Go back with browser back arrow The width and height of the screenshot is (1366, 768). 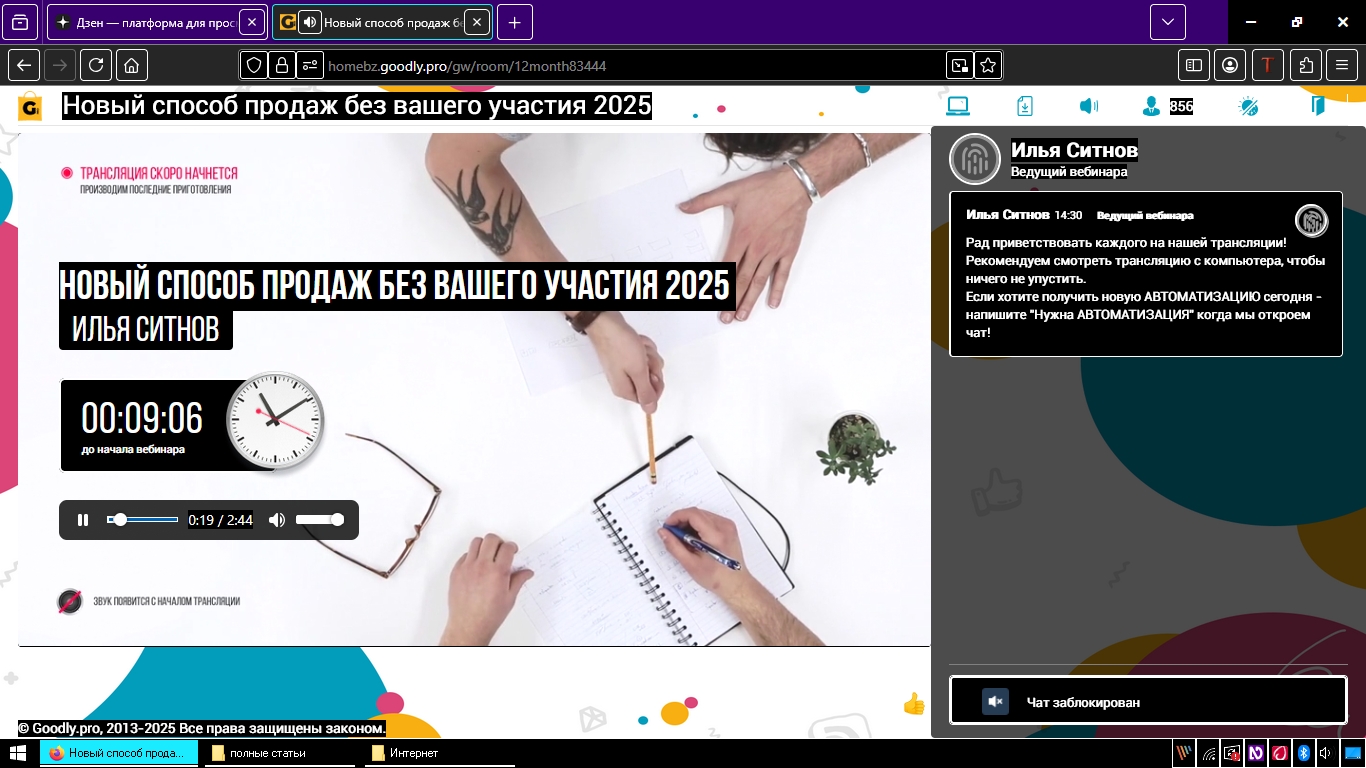[24, 66]
